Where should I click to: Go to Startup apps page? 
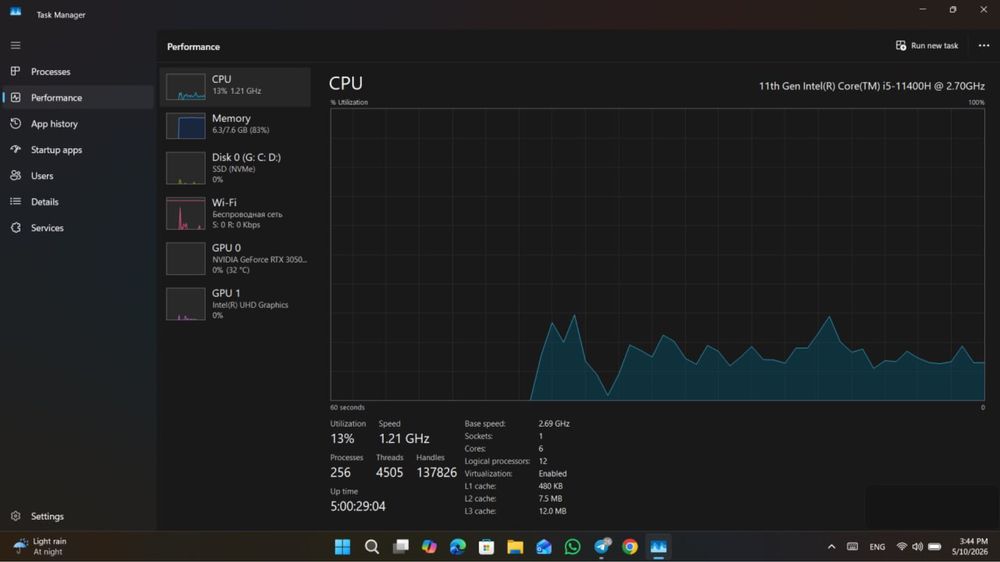(78, 150)
